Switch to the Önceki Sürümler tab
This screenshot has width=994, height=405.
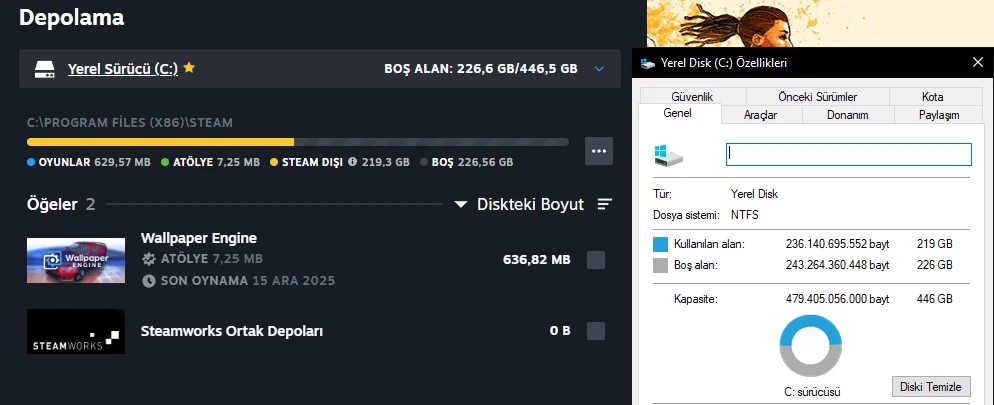tap(818, 97)
